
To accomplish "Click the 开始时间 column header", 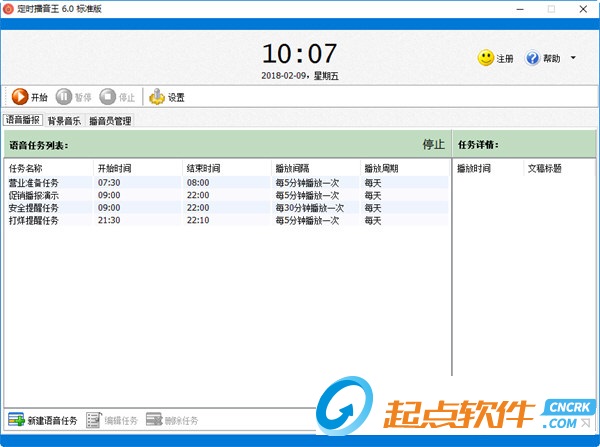I will tap(138, 168).
